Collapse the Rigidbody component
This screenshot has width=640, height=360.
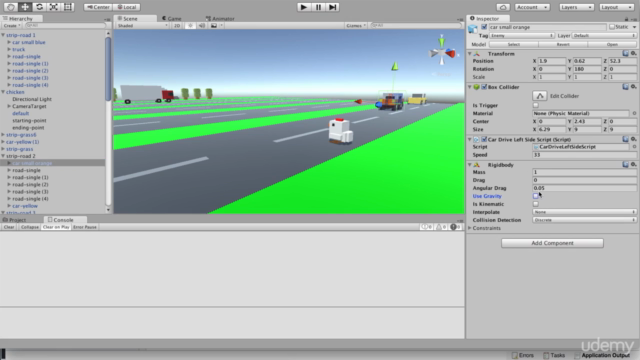click(470, 165)
